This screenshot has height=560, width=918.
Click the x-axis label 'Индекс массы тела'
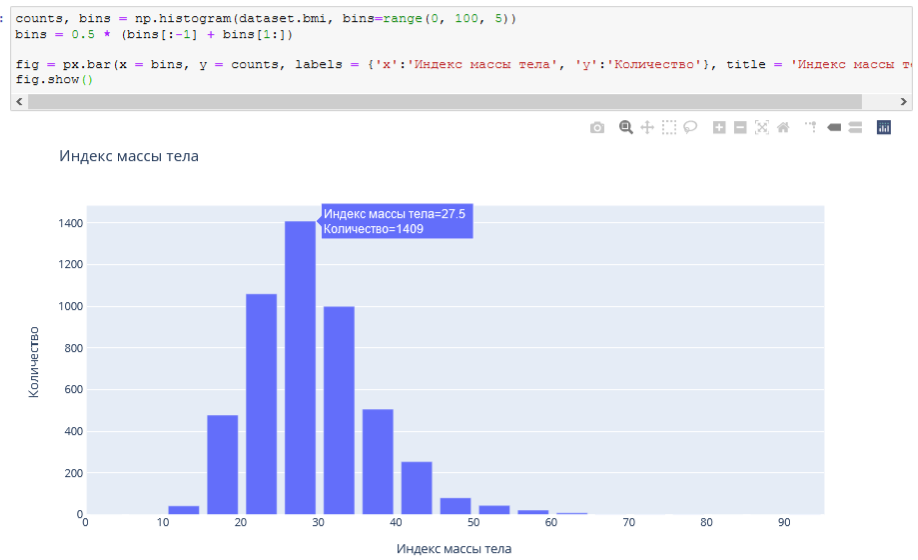click(x=454, y=549)
